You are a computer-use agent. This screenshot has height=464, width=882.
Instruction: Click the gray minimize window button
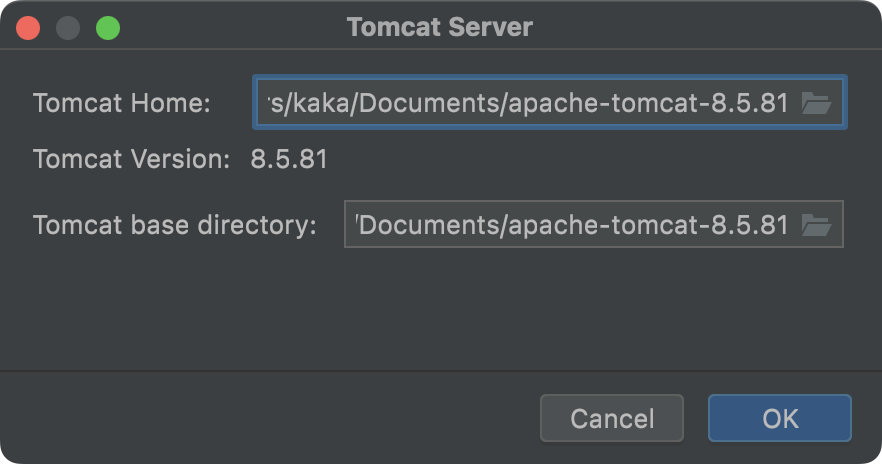[x=68, y=28]
